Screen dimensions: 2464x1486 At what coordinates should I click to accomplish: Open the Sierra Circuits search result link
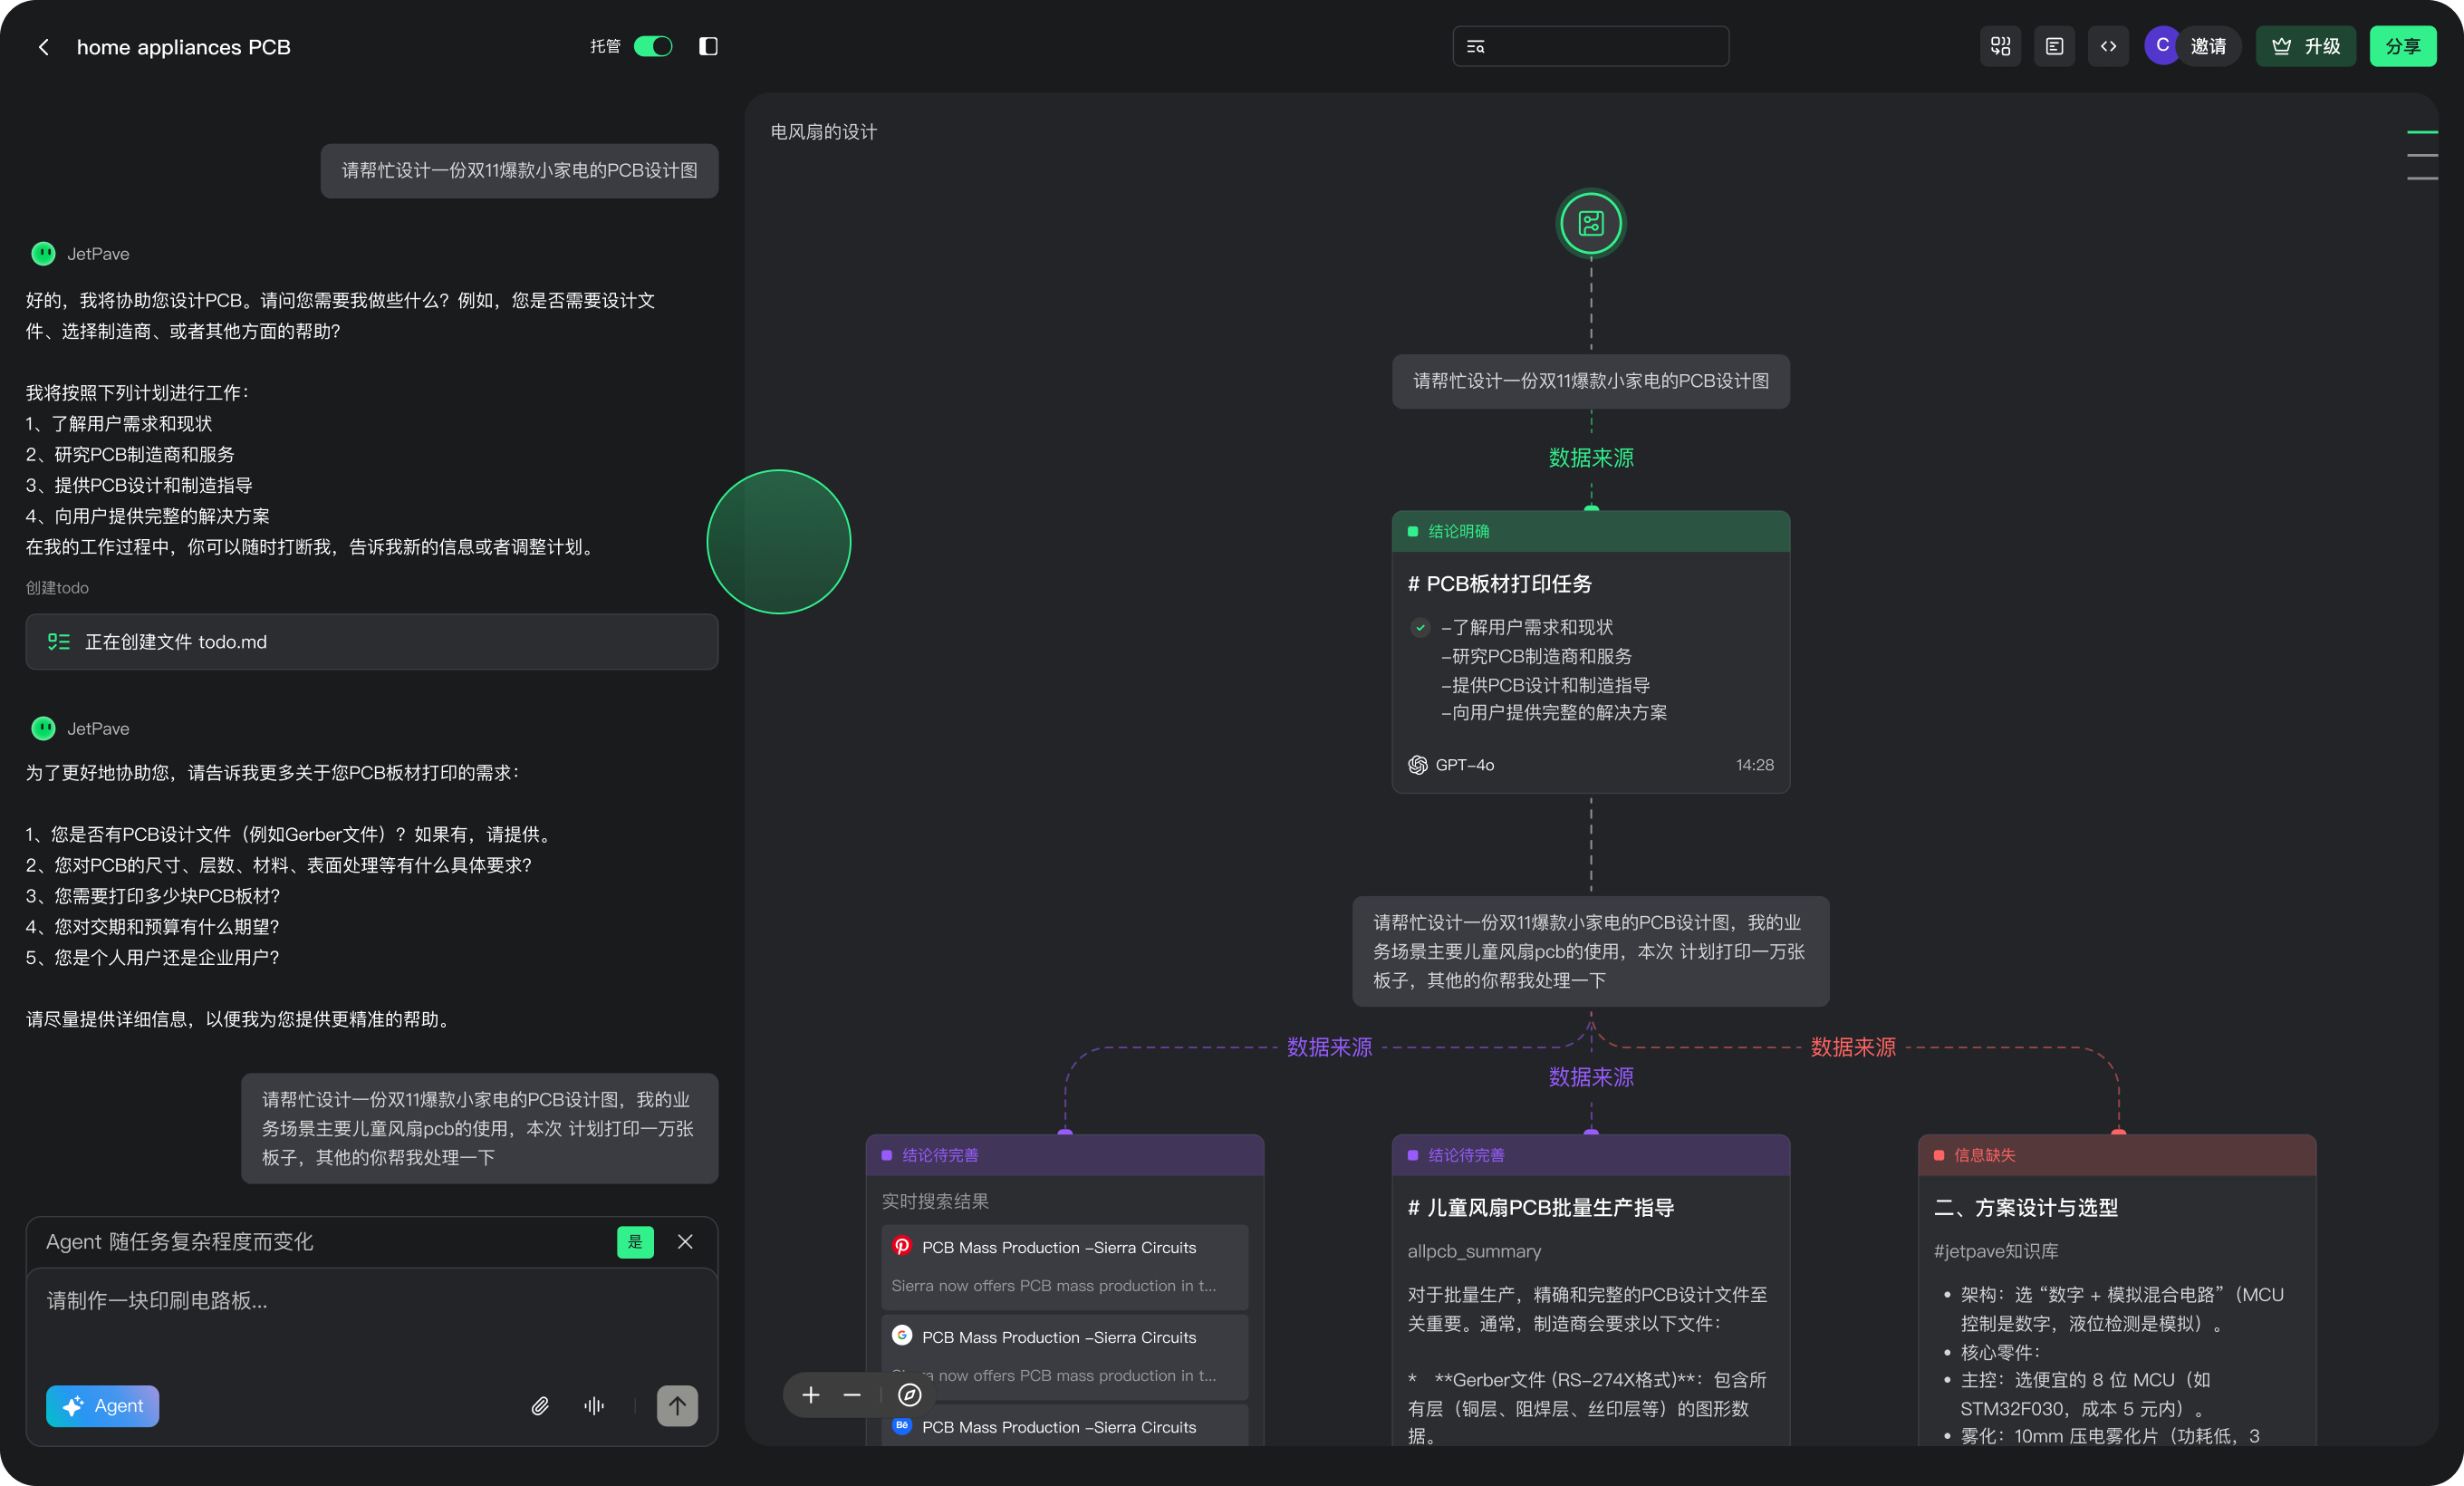[x=1058, y=1247]
